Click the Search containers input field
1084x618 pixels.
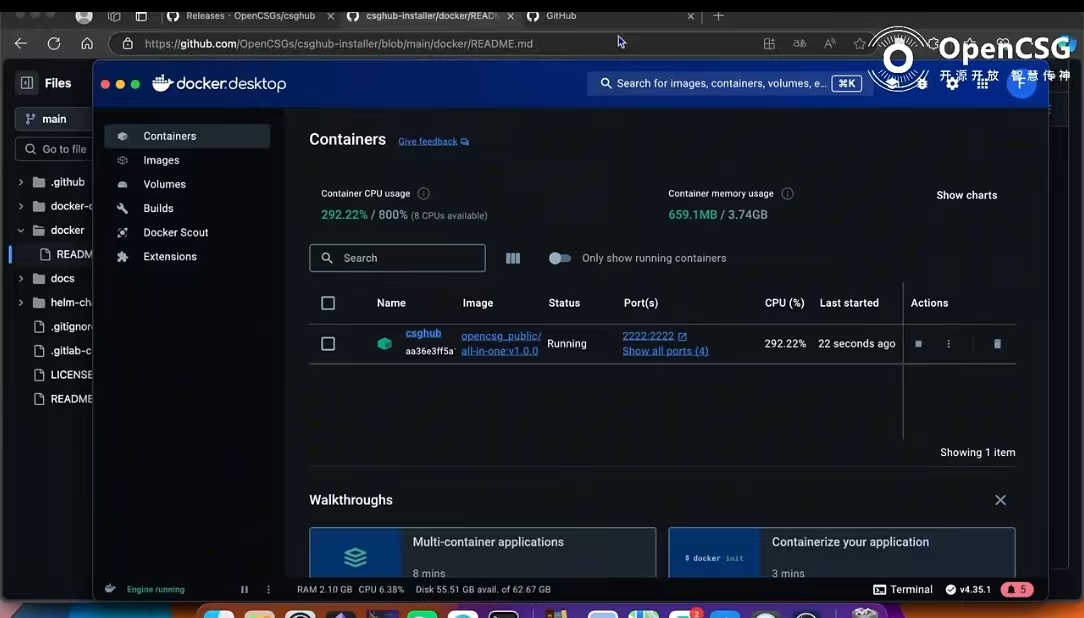click(397, 258)
